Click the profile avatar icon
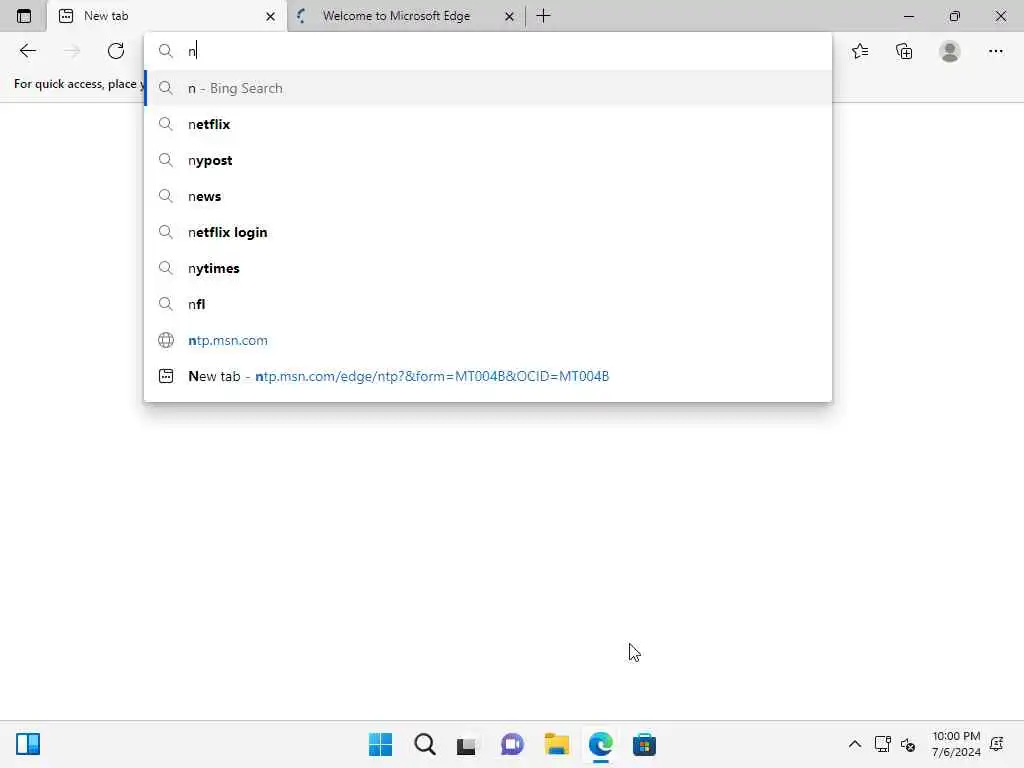1024x768 pixels. (x=950, y=51)
